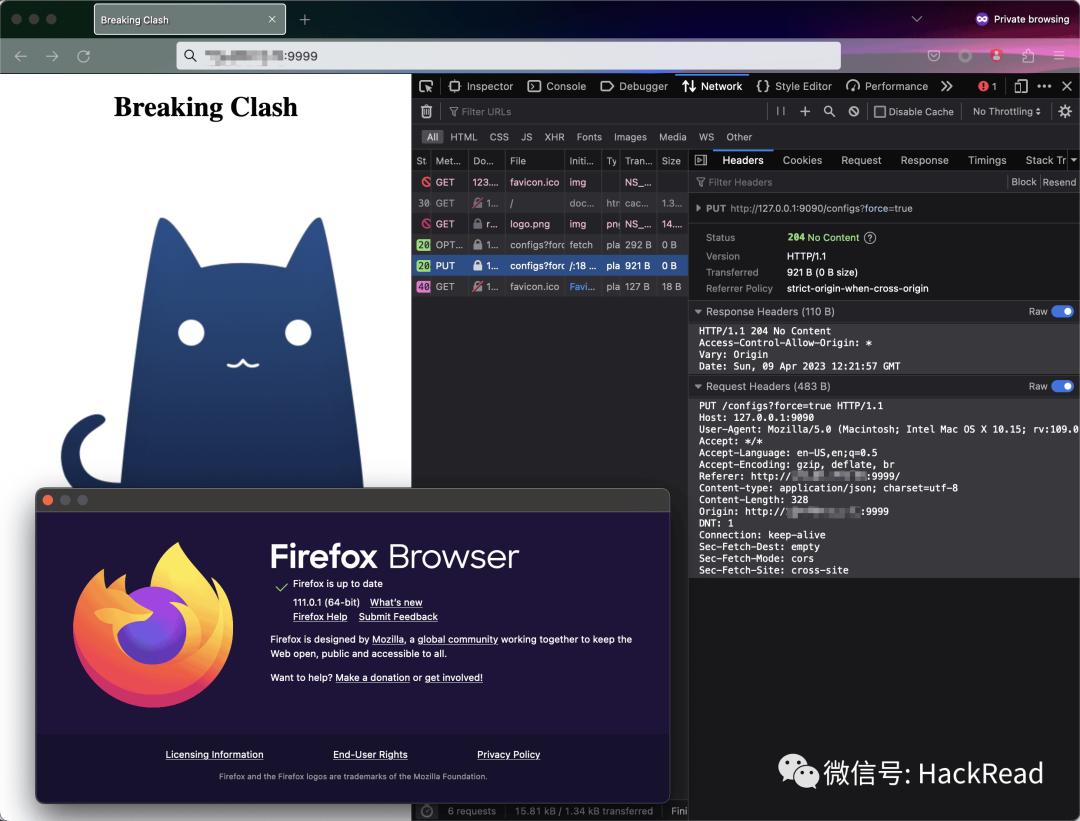Open the What's new link
This screenshot has width=1080, height=821.
point(396,603)
